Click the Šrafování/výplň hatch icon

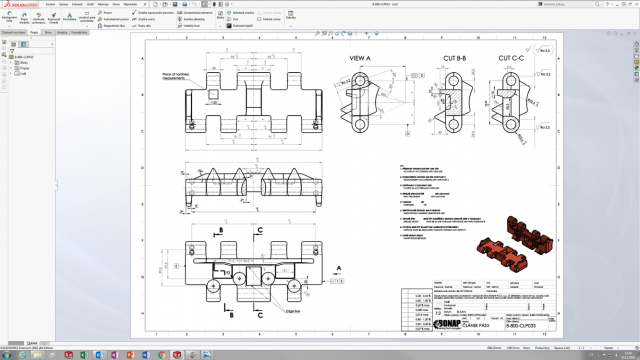pos(240,26)
